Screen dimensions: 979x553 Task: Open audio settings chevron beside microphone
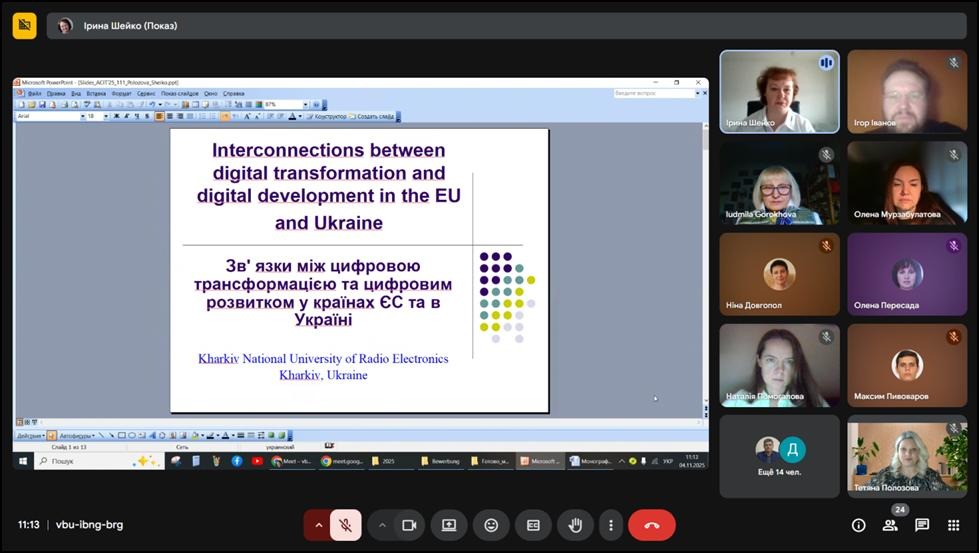click(318, 525)
